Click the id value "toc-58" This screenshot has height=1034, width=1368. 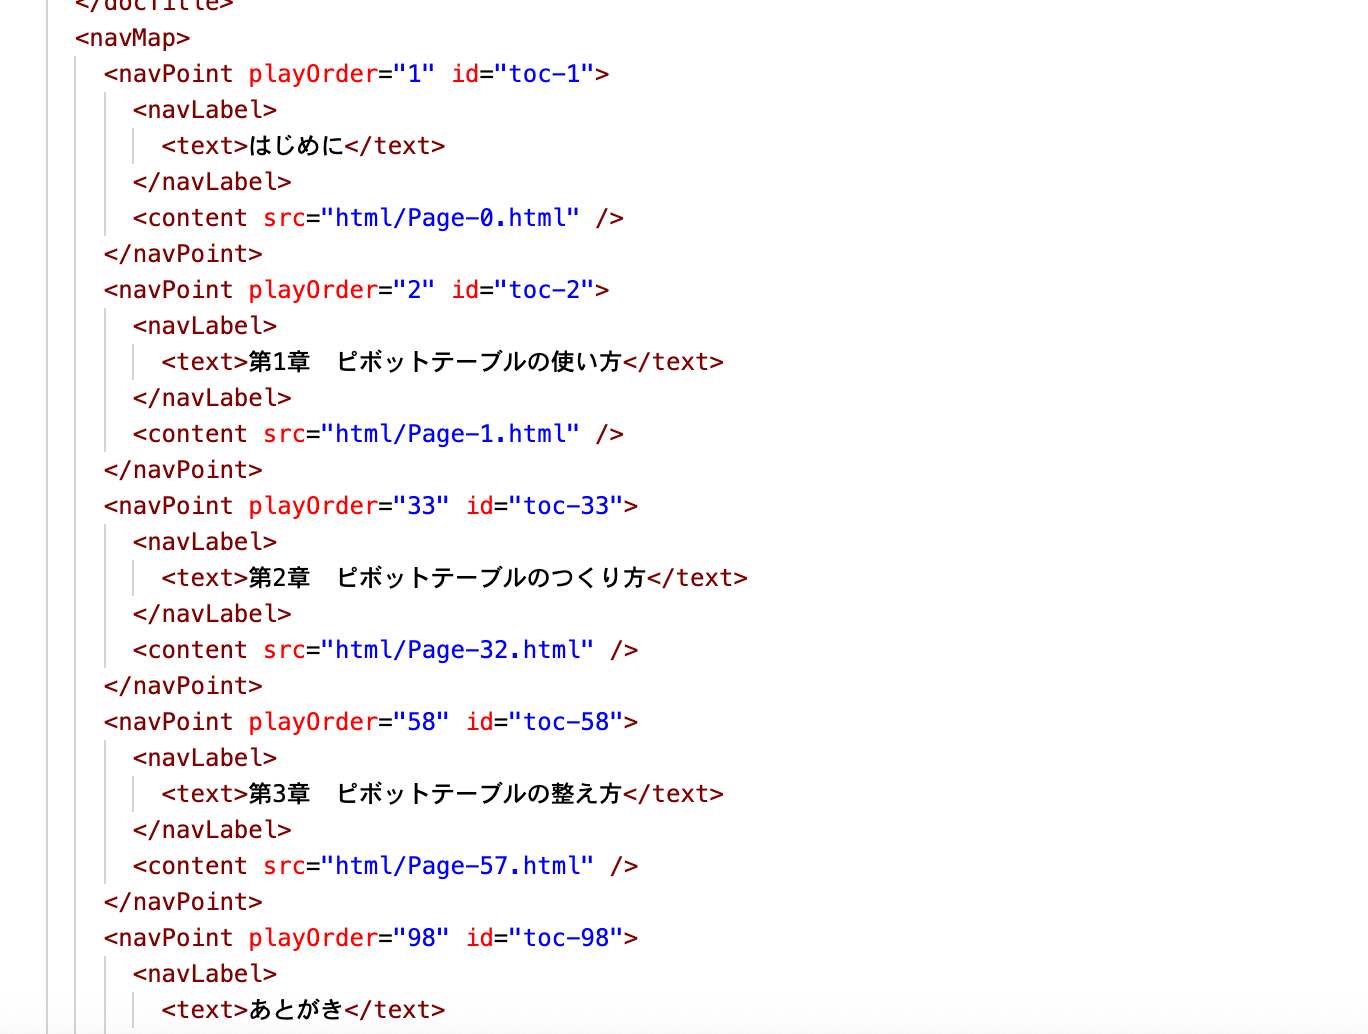point(566,722)
